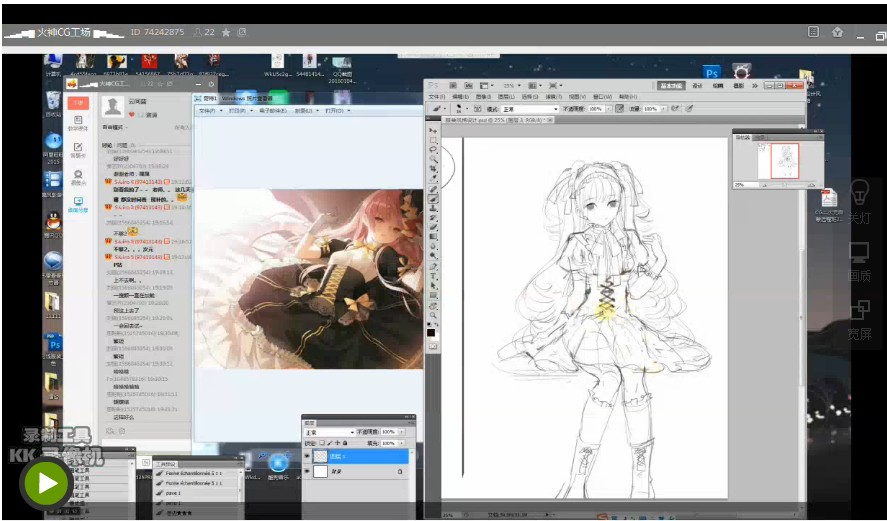Select the Brush tool in toolbar
Image resolution: width=887 pixels, height=521 pixels.
434,198
